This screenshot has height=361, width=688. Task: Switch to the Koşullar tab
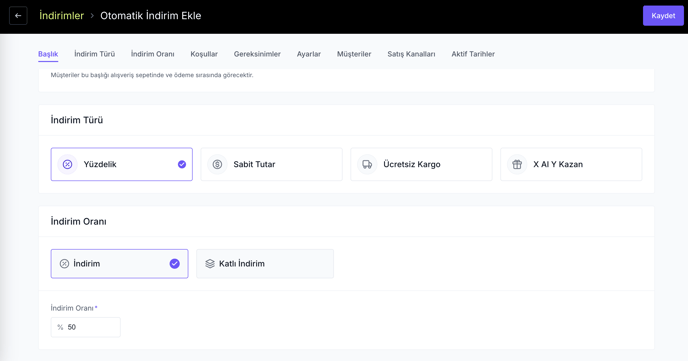204,54
